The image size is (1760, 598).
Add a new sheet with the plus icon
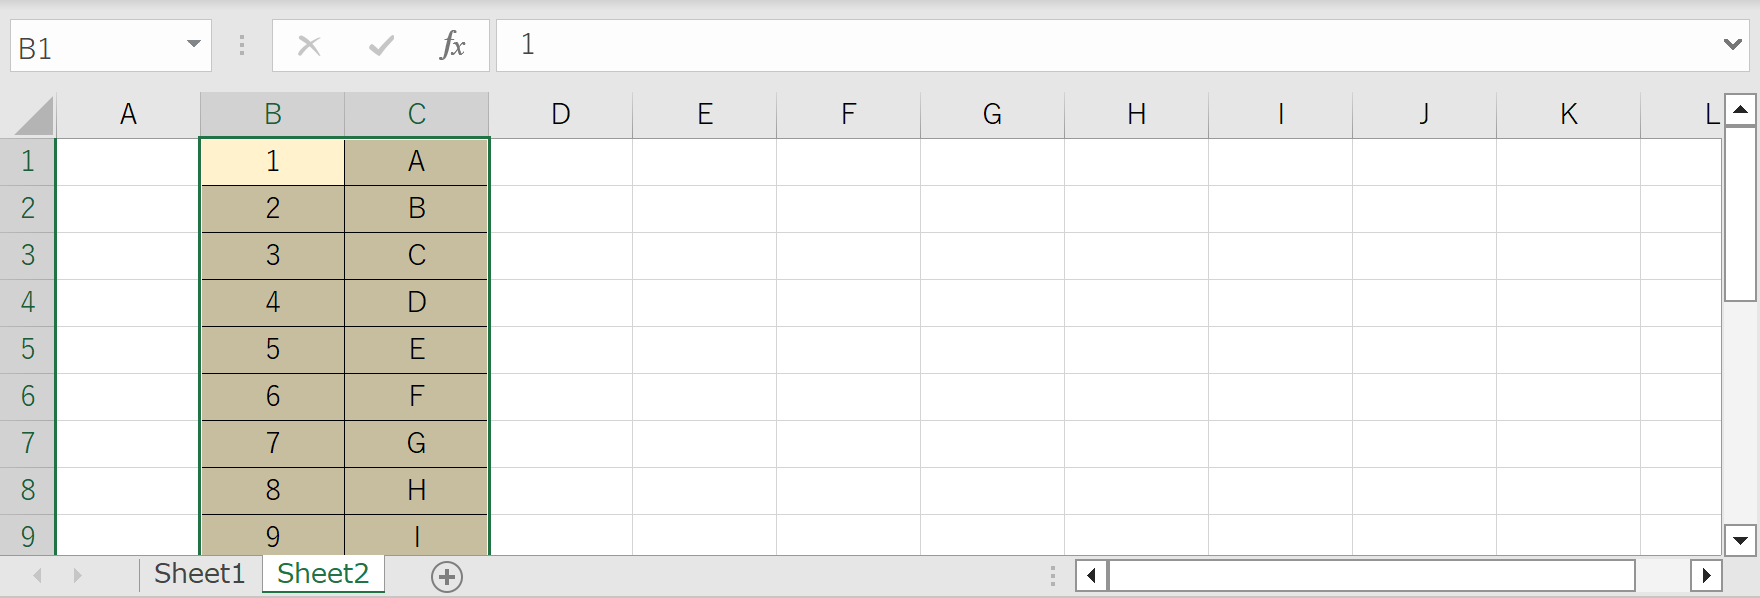click(447, 576)
